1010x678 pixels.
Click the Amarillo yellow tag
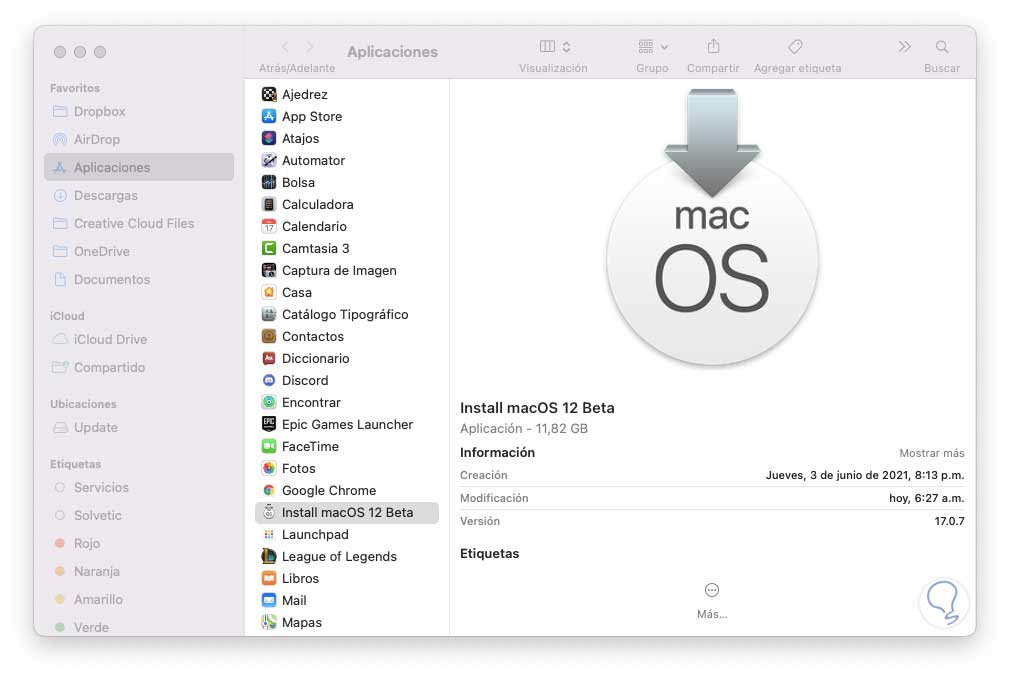(138, 599)
